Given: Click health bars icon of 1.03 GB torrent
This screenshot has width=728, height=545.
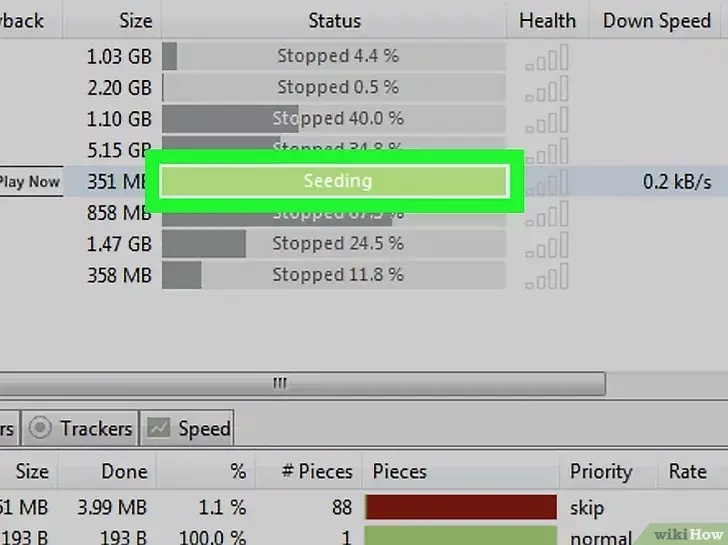Looking at the screenshot, I should click(546, 57).
